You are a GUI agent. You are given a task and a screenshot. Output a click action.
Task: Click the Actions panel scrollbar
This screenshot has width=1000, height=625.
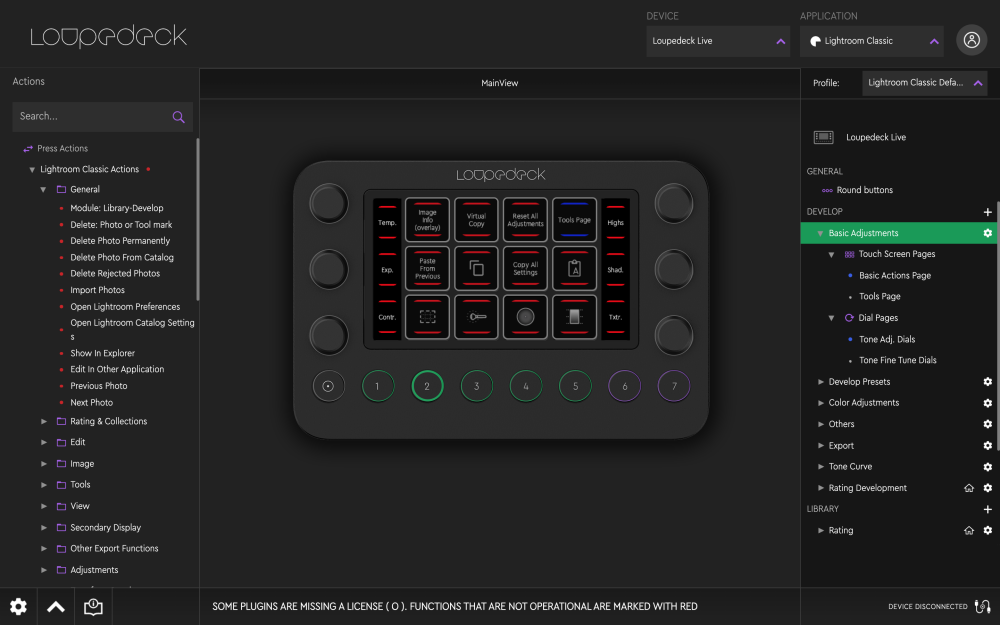point(198,219)
